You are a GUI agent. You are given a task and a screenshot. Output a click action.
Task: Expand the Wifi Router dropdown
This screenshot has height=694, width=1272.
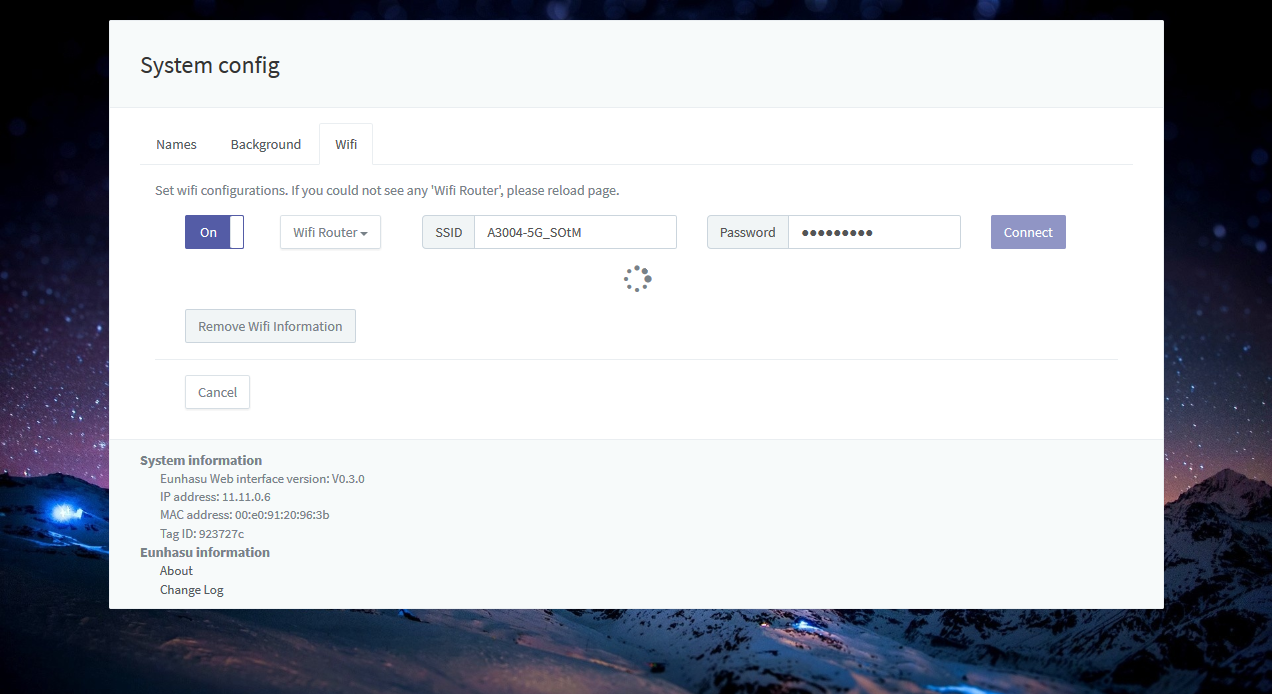(330, 232)
